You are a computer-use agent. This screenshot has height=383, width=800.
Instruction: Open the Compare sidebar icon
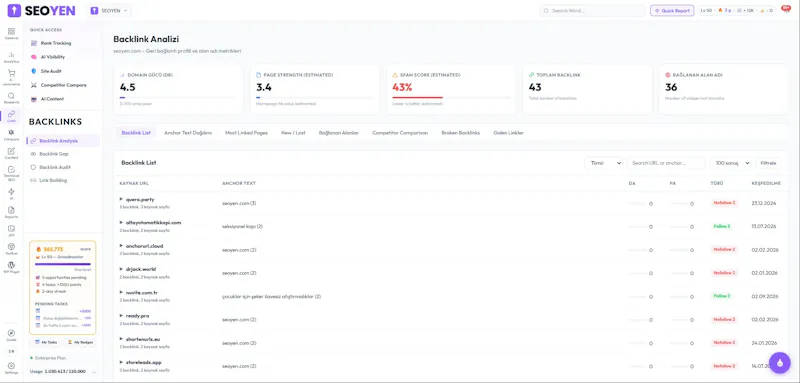coord(11,135)
